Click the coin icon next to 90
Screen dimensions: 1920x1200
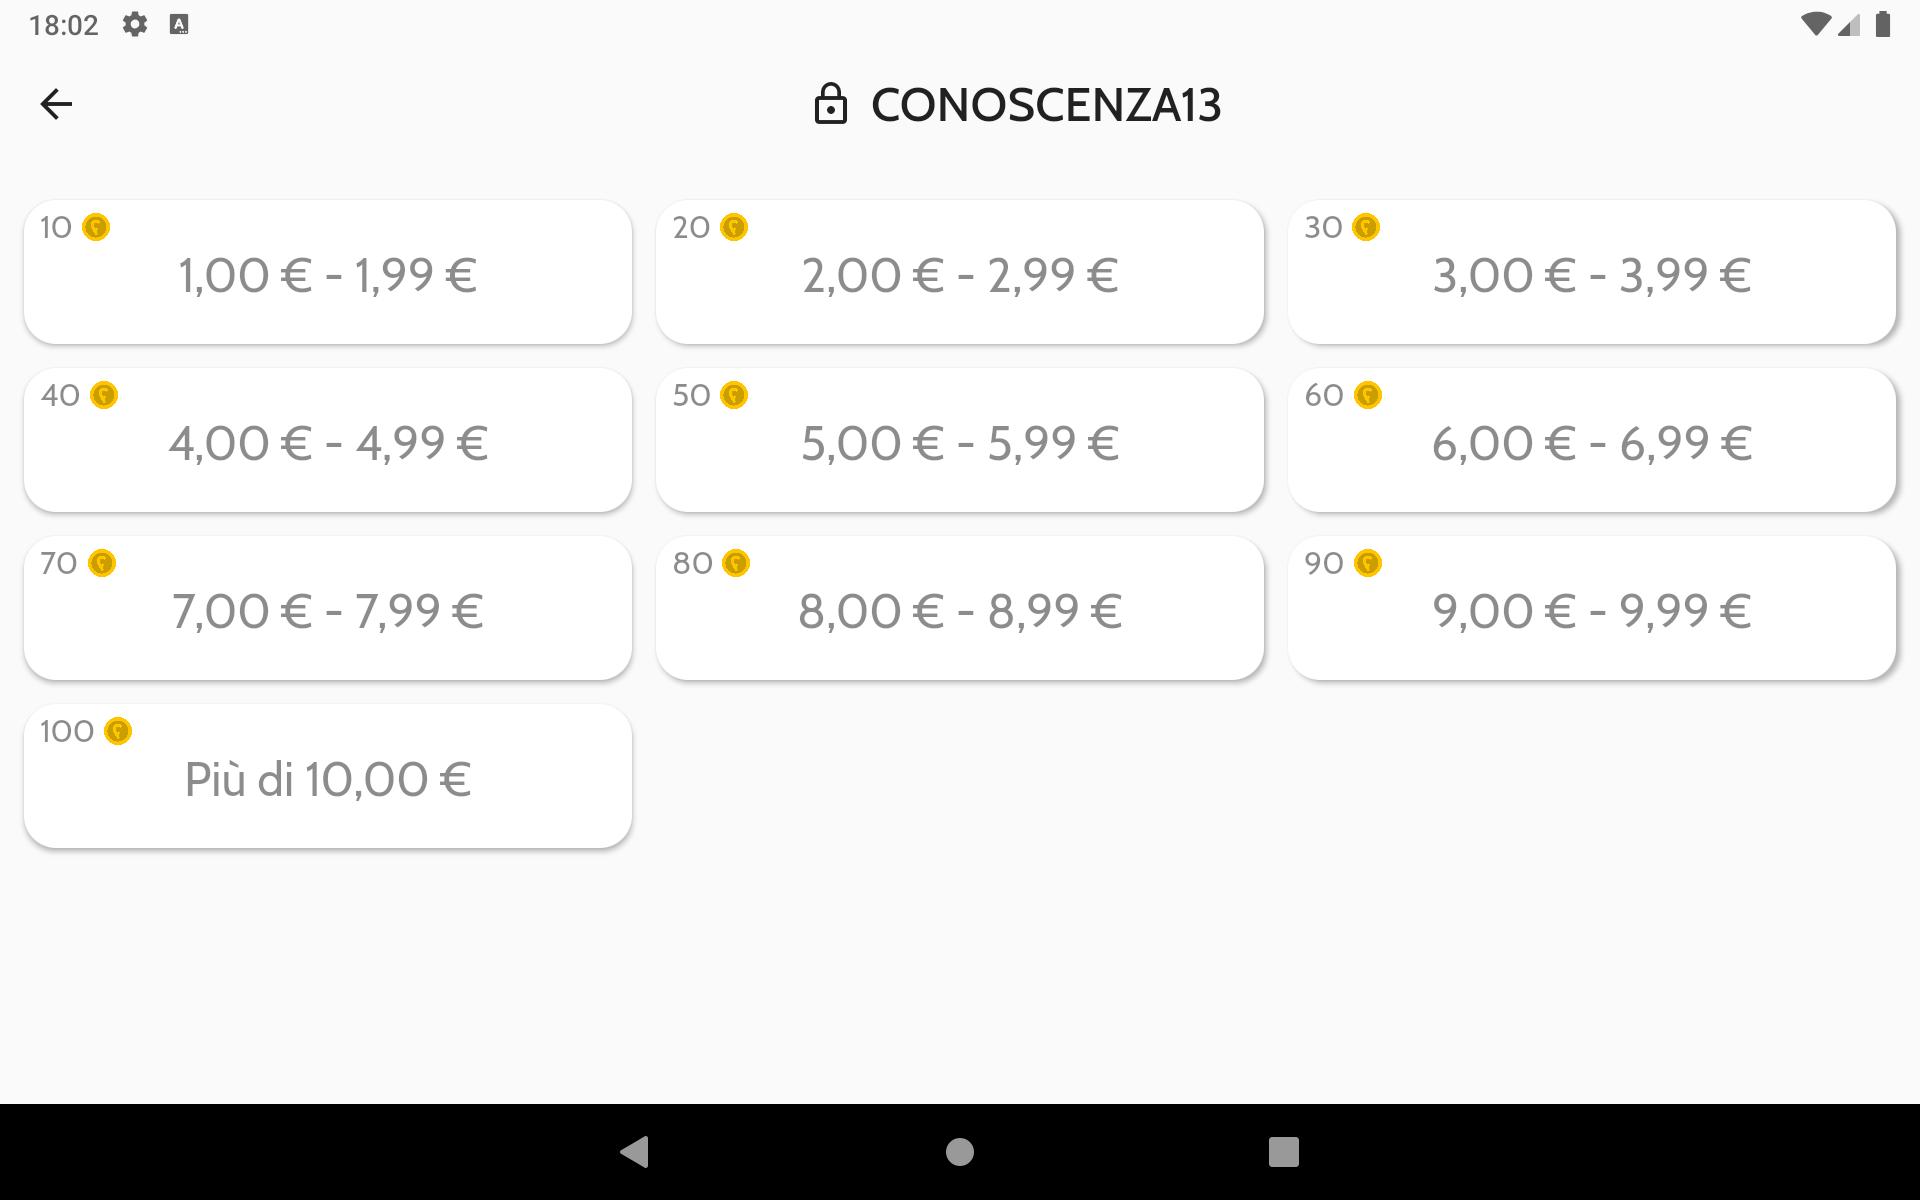coord(1367,563)
